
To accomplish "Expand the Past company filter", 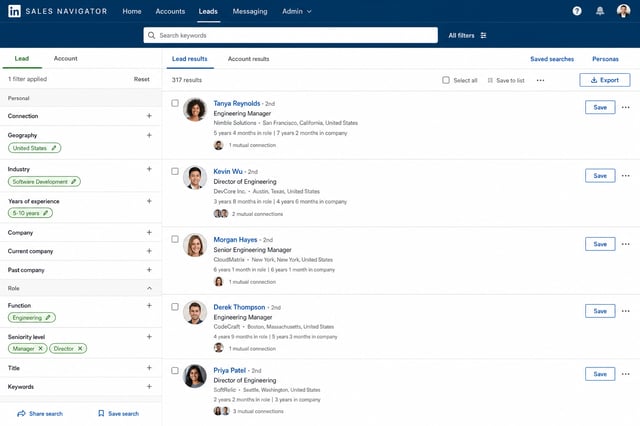I will [149, 270].
